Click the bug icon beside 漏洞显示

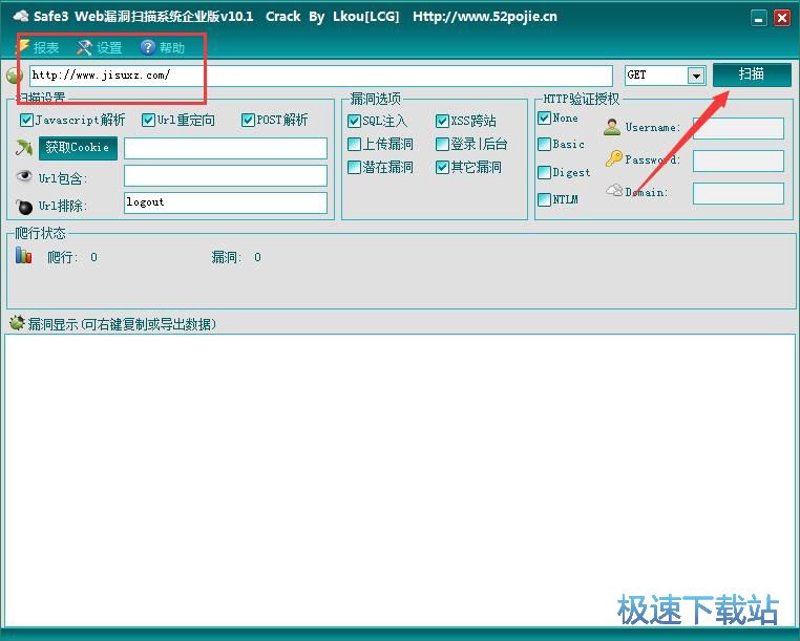point(17,323)
